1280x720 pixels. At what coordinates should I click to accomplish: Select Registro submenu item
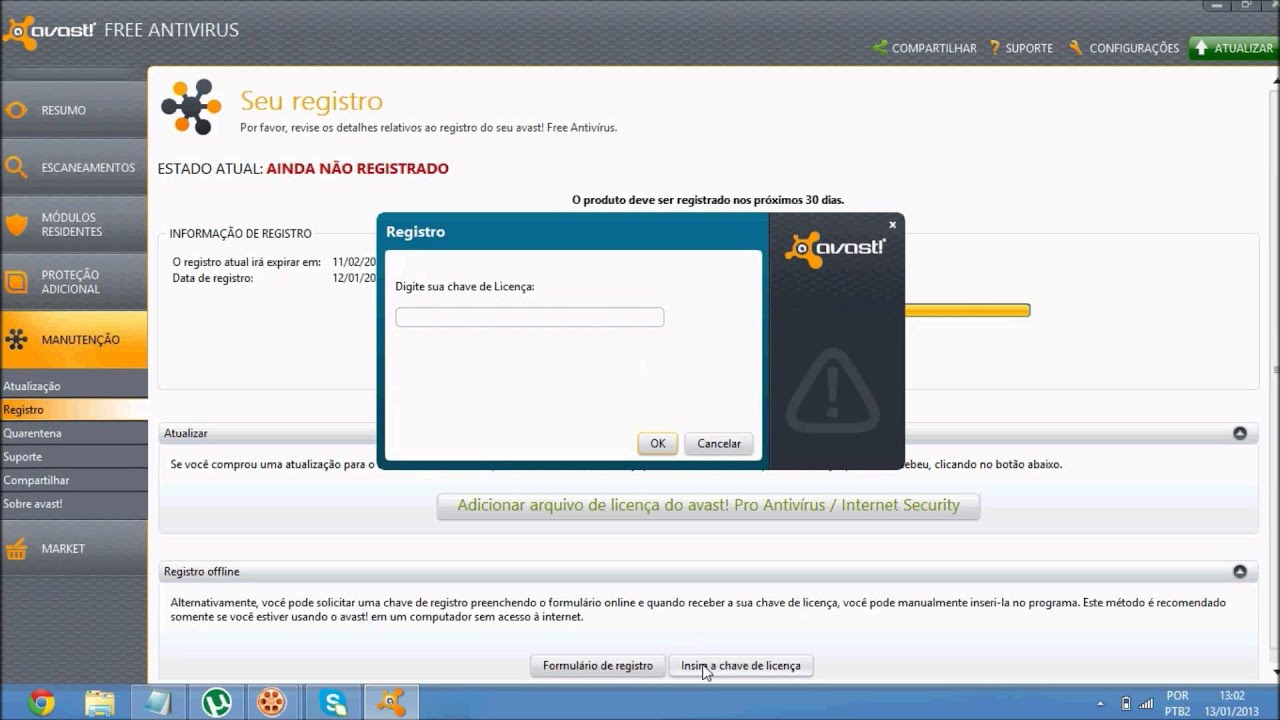pos(74,410)
